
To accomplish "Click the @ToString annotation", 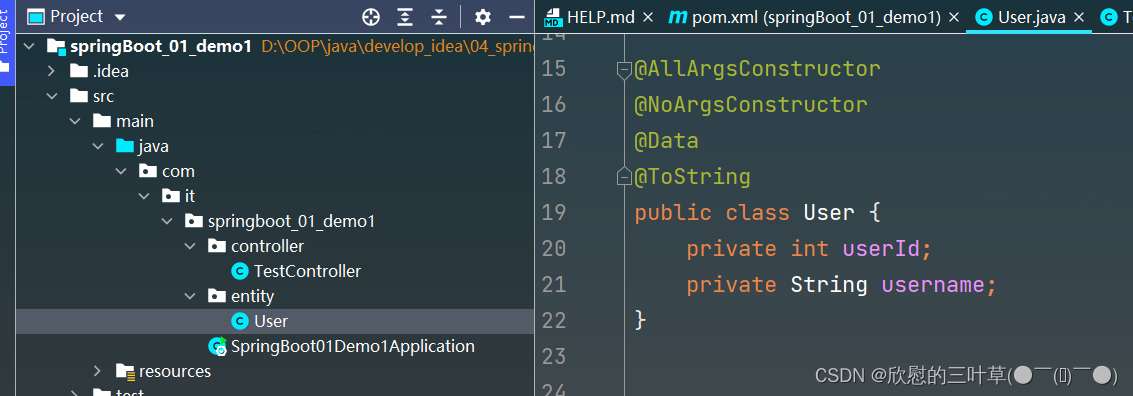I will tap(692, 176).
